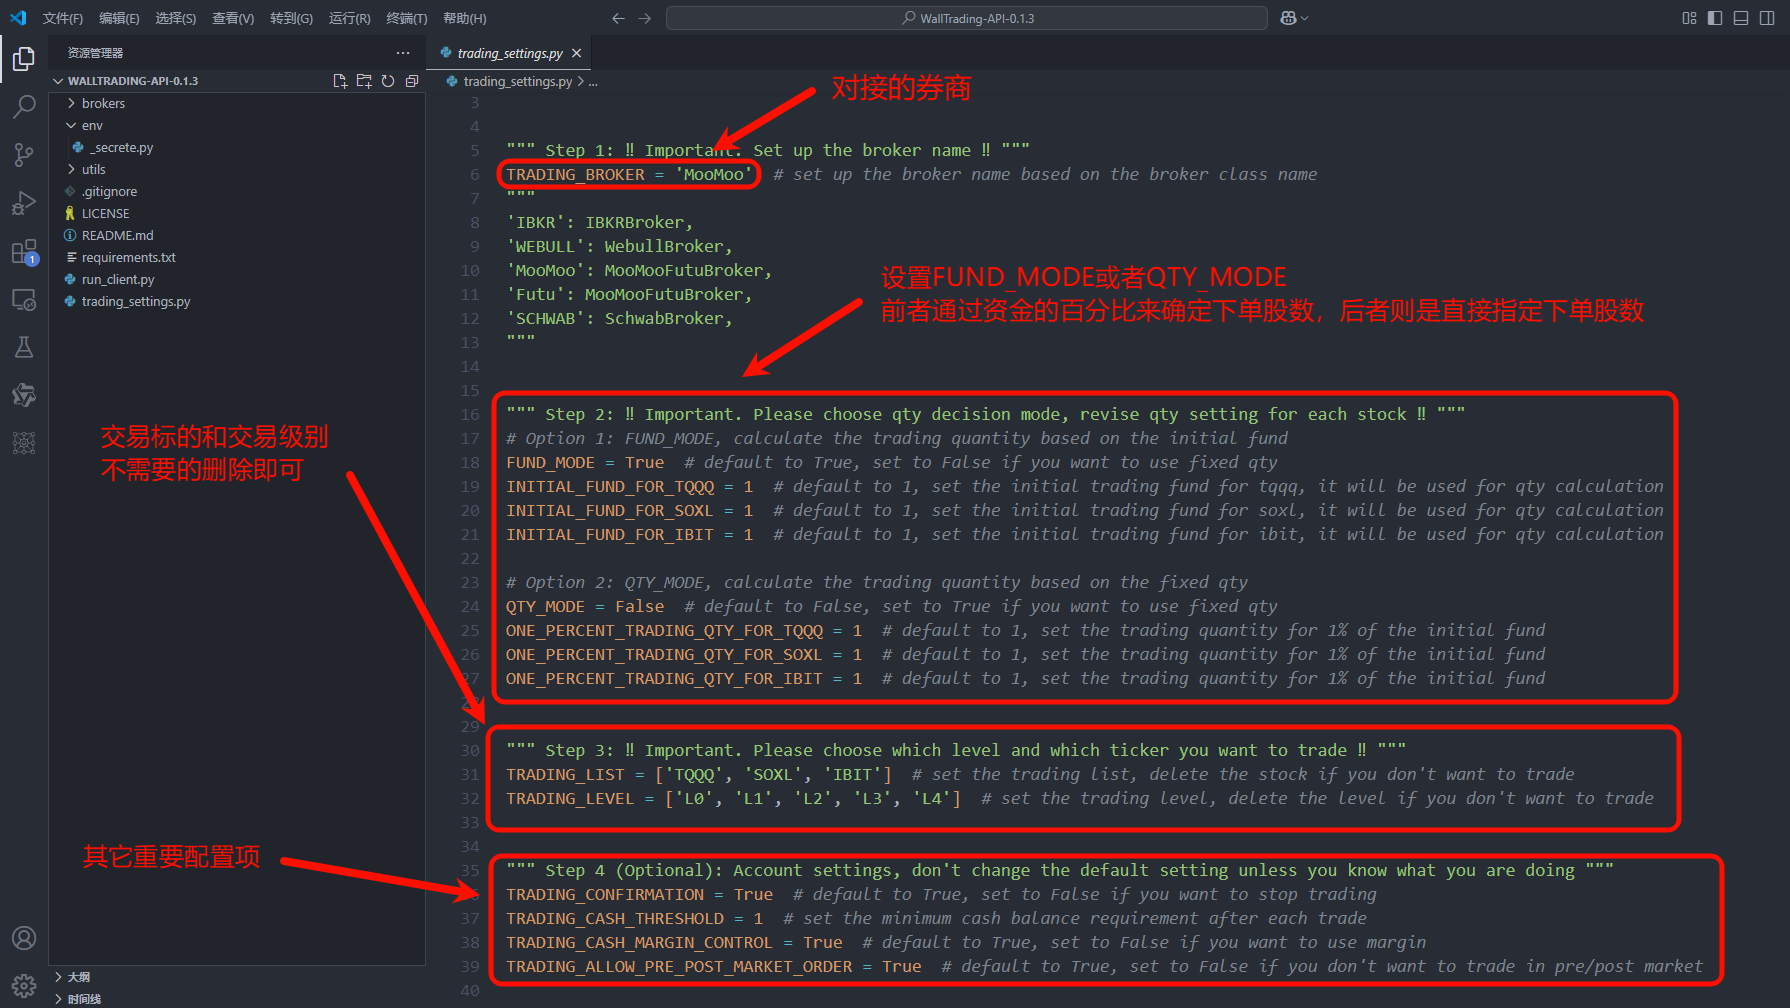Toggle the primary sidebar layout button
Screen dimensions: 1790x1008
point(1715,18)
